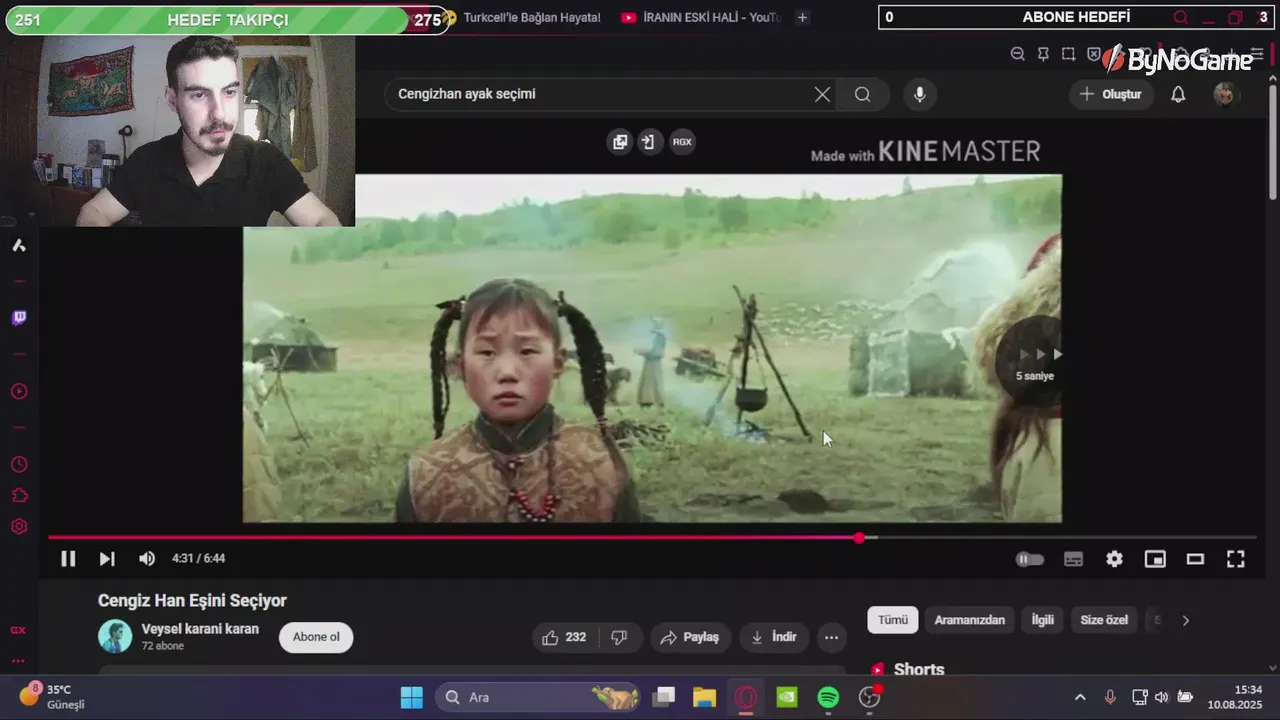The image size is (1280, 720).
Task: Open History clock in Opera sidebar
Action: (19, 465)
